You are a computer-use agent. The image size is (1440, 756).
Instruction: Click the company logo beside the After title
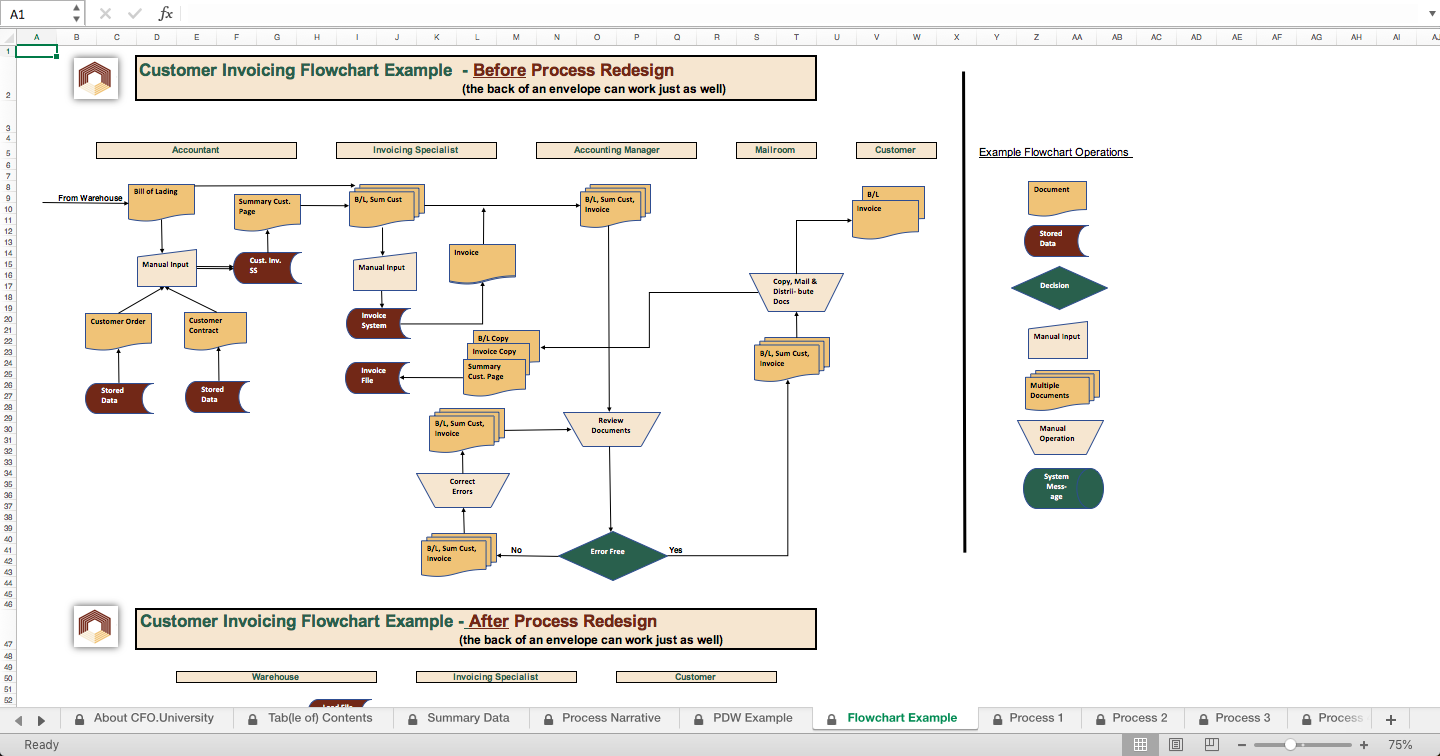(x=96, y=627)
